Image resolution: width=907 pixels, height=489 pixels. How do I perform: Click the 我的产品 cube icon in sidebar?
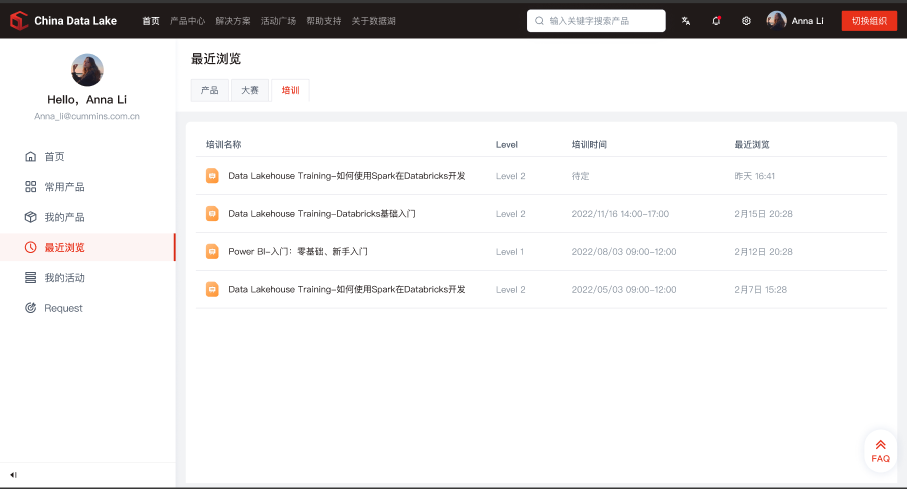tap(31, 217)
